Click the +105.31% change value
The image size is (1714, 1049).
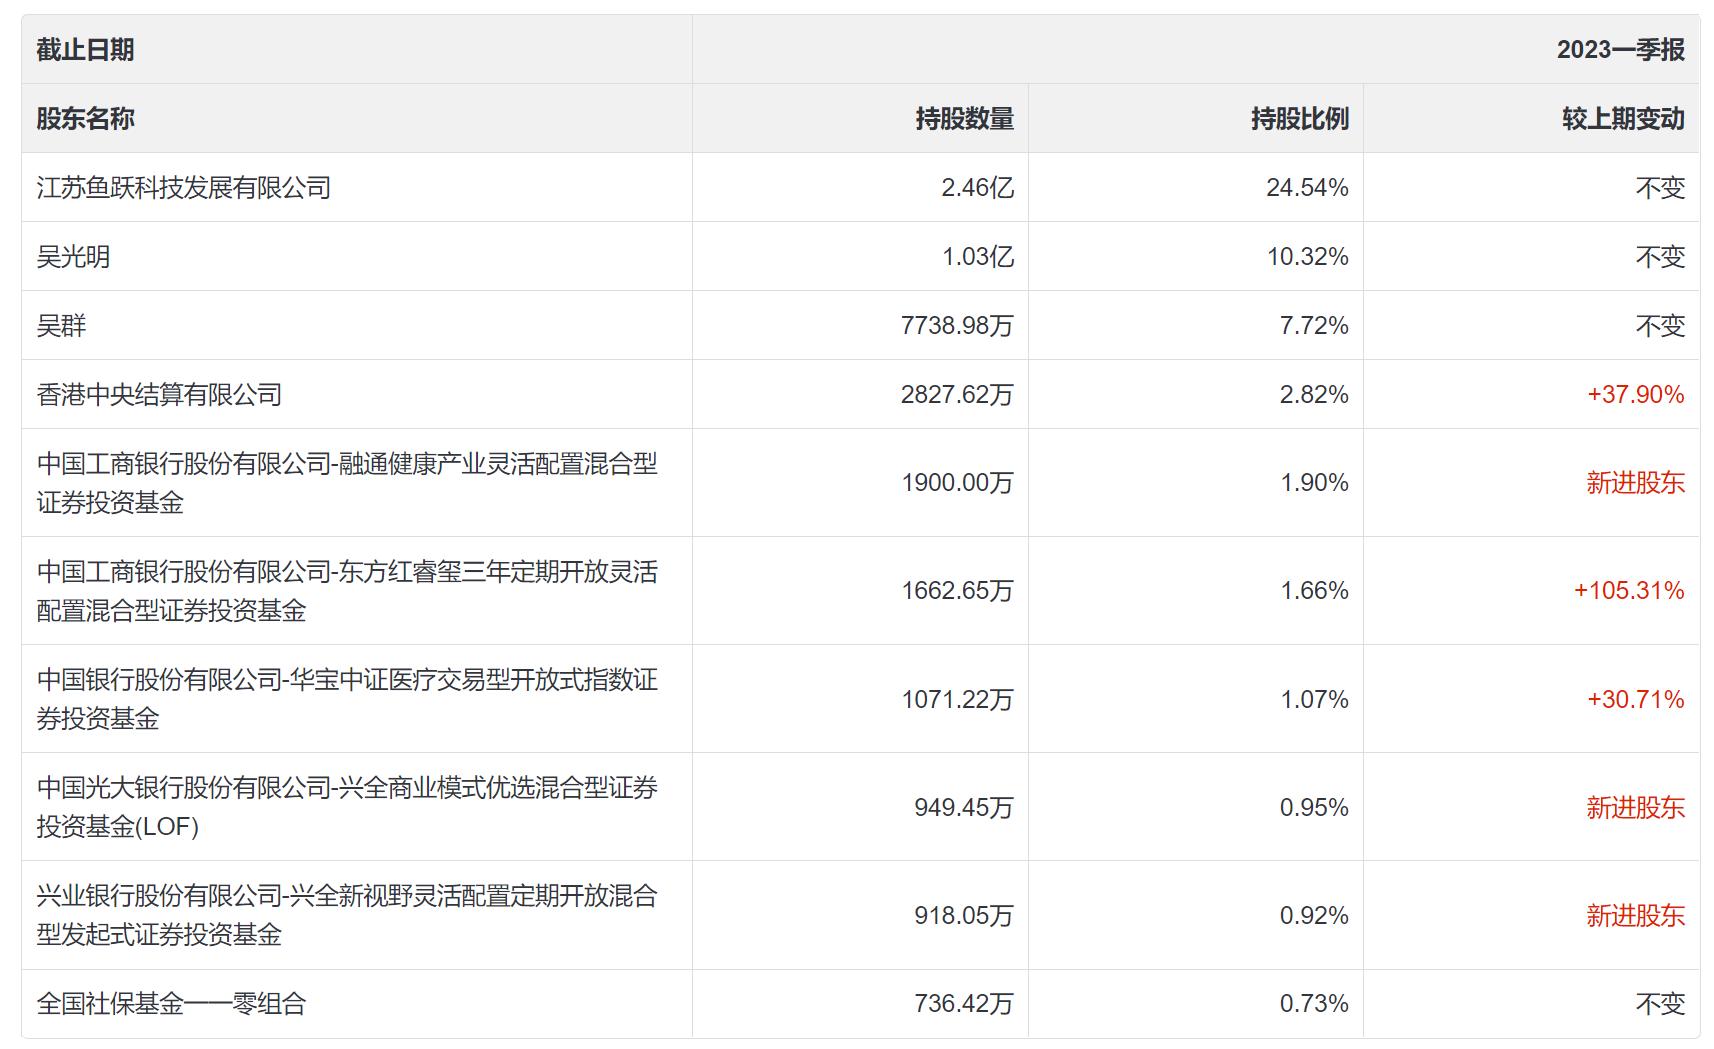pyautogui.click(x=1628, y=591)
